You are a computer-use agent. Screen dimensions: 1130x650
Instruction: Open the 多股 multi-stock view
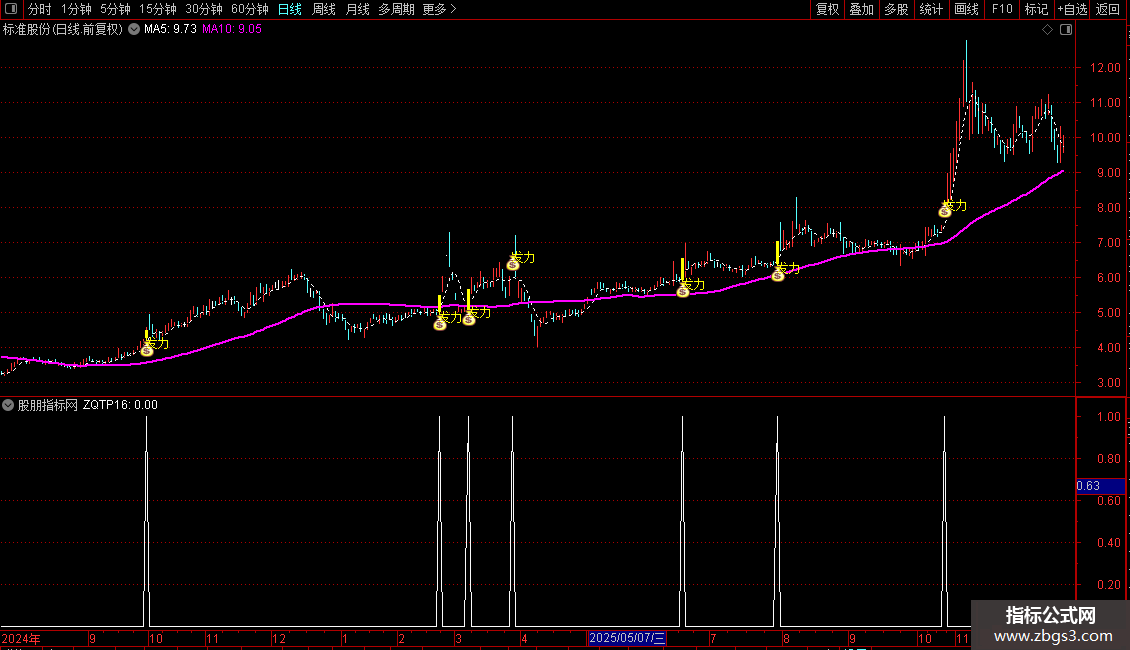pos(896,9)
